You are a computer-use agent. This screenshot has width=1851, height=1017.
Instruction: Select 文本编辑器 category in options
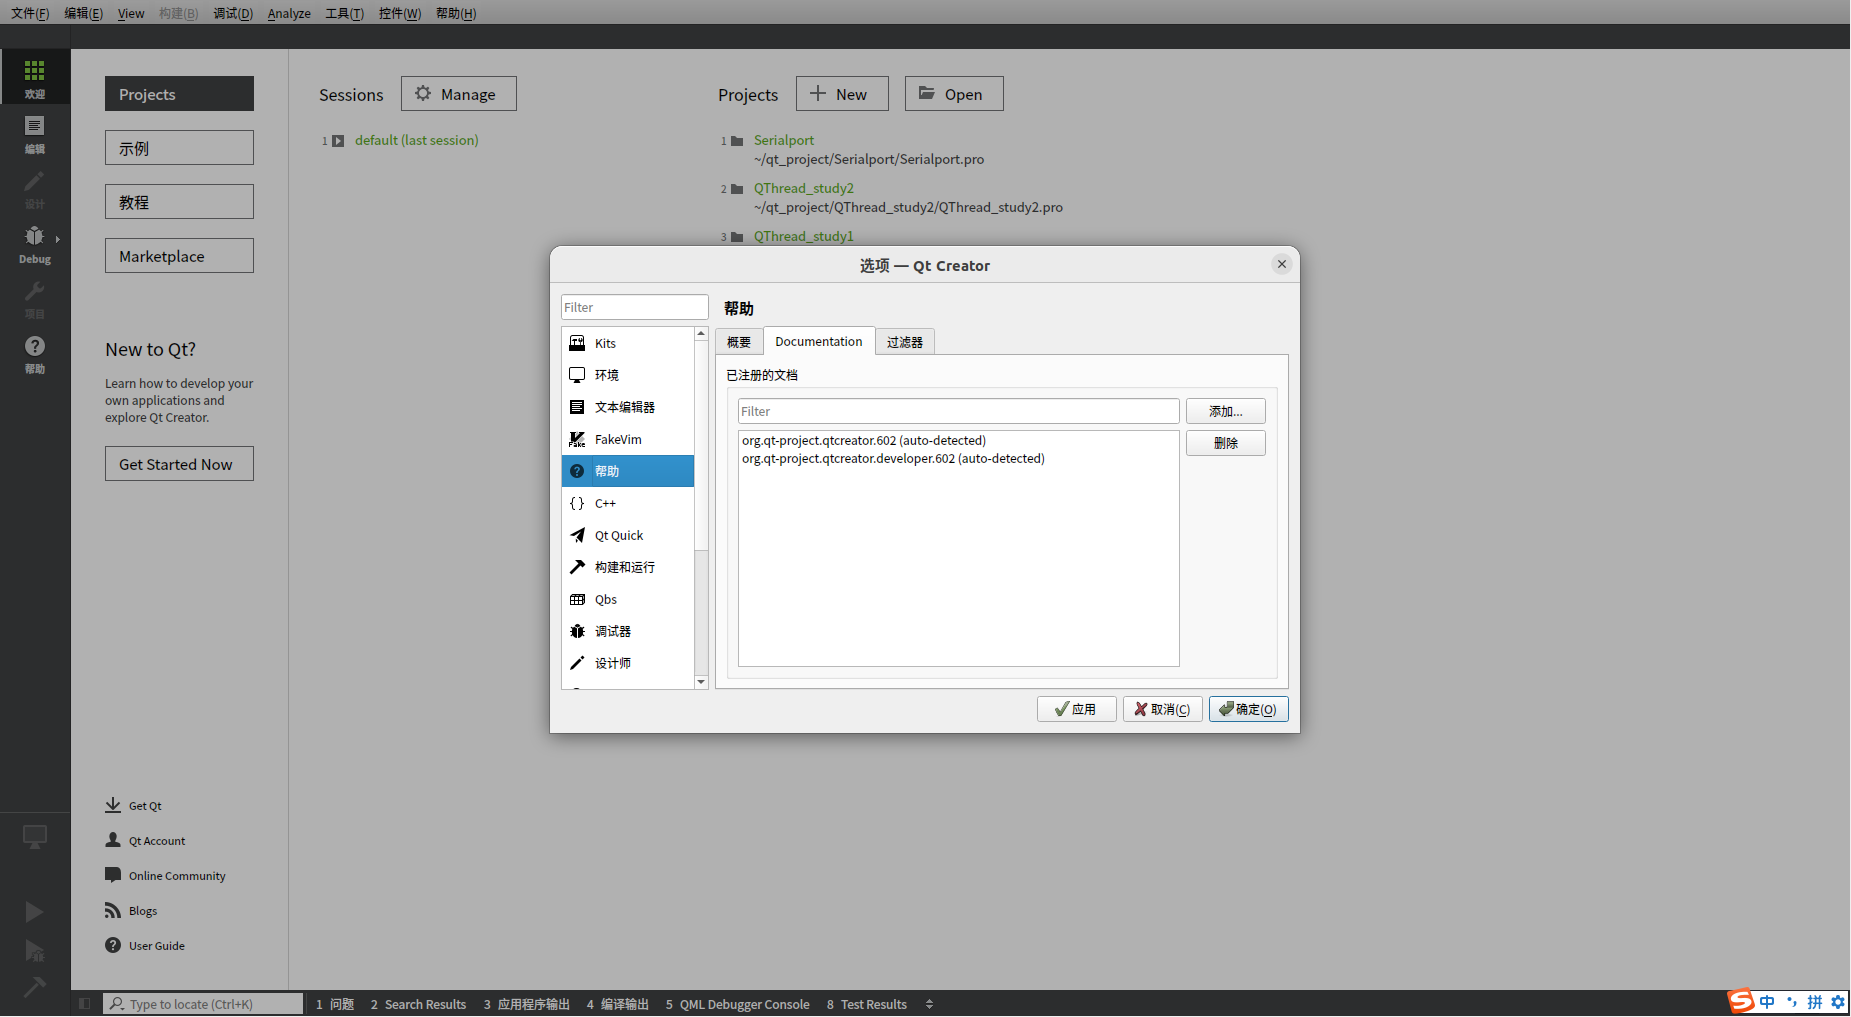pos(627,407)
